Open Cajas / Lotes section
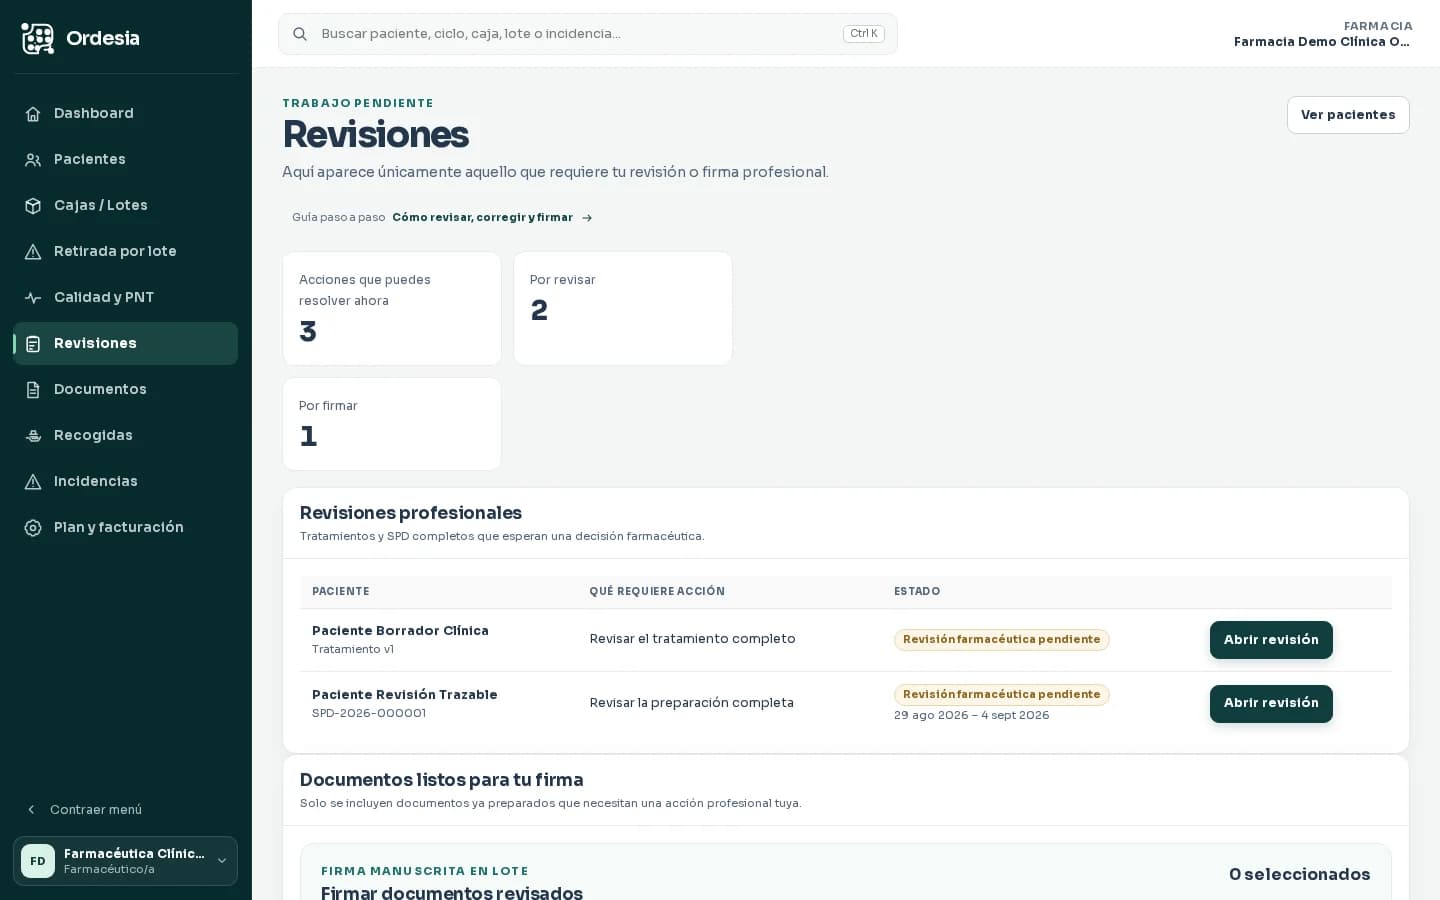The image size is (1440, 900). (126, 205)
